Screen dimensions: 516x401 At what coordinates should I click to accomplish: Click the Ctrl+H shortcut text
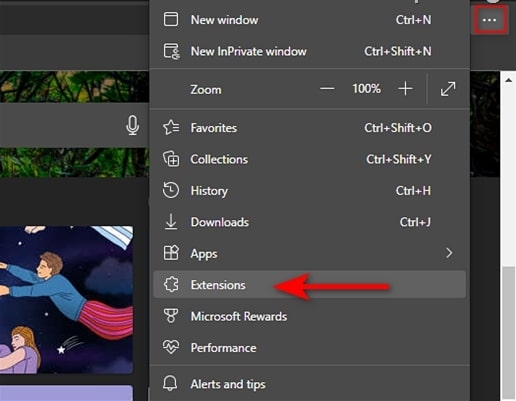pyautogui.click(x=413, y=191)
